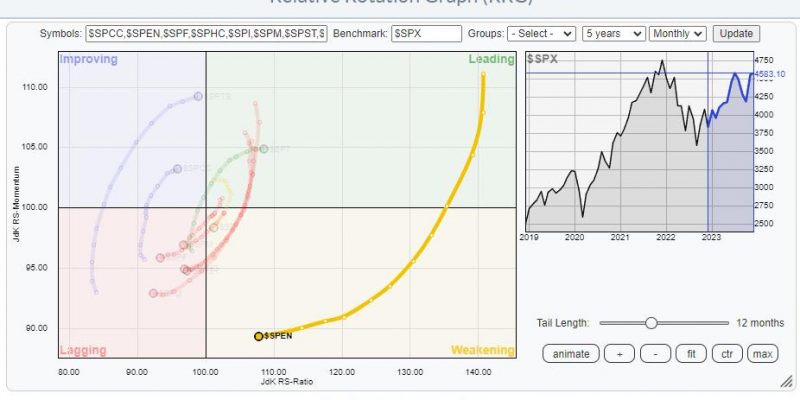The image size is (800, 400).
Task: Click the Tail Length slider handle
Action: tap(651, 323)
